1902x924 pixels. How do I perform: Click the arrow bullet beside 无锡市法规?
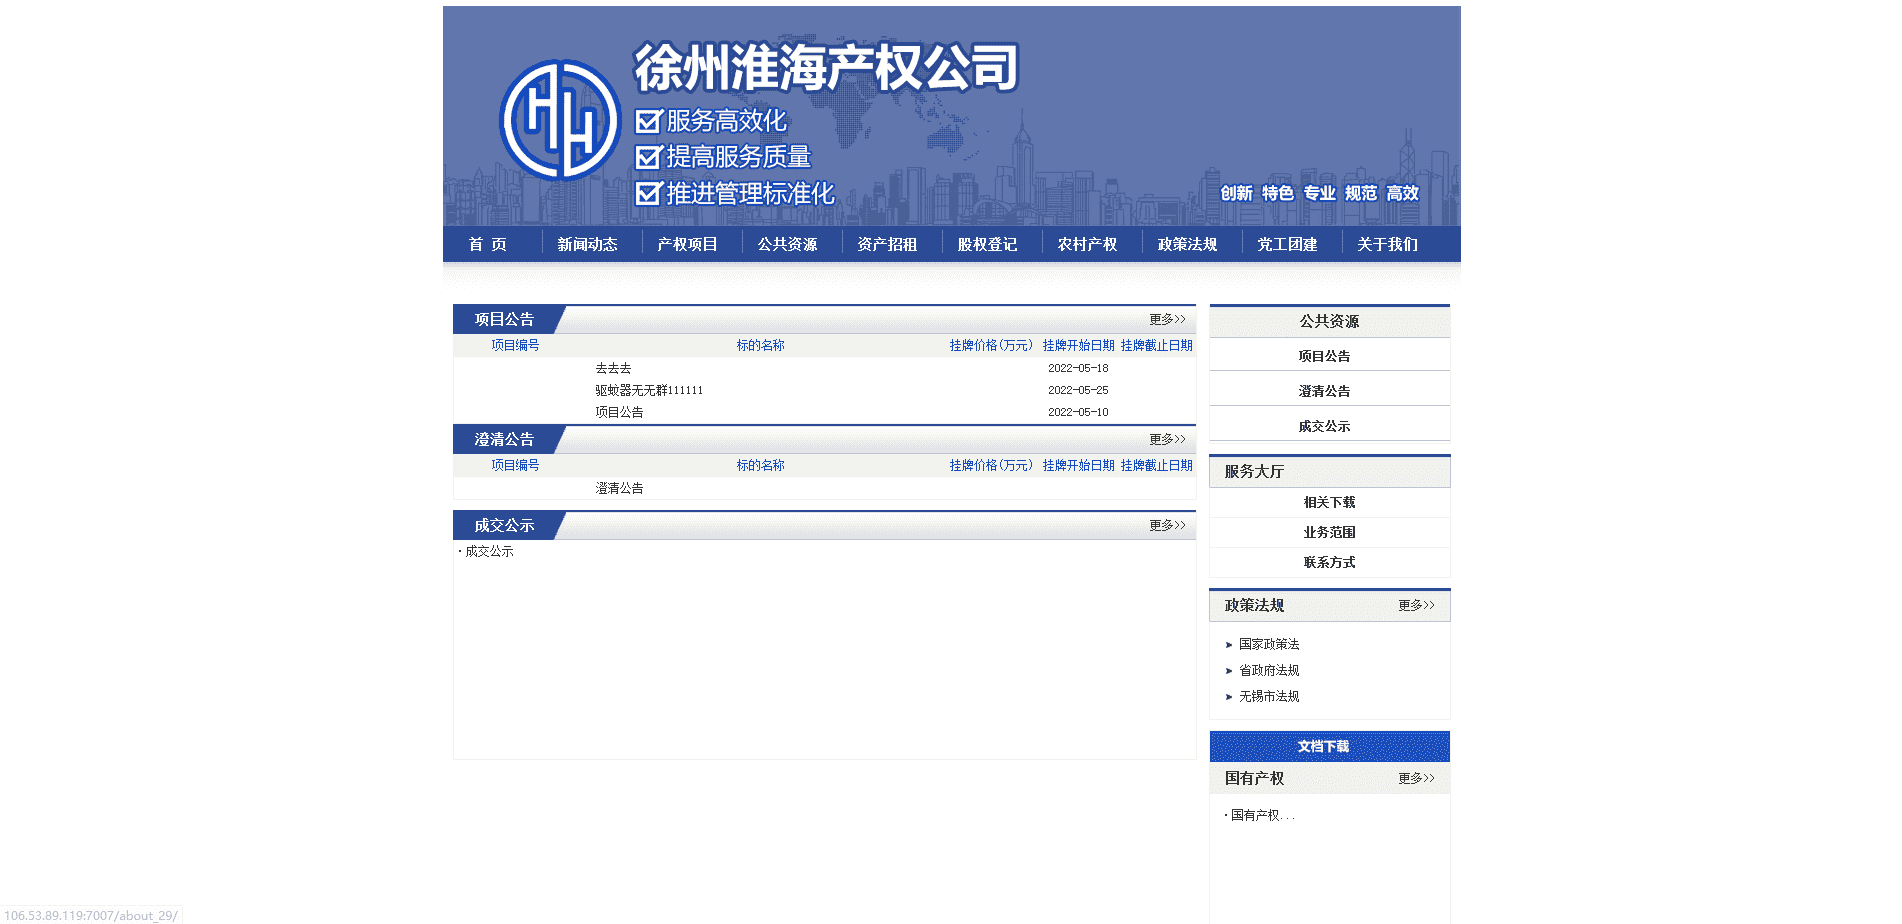point(1229,697)
